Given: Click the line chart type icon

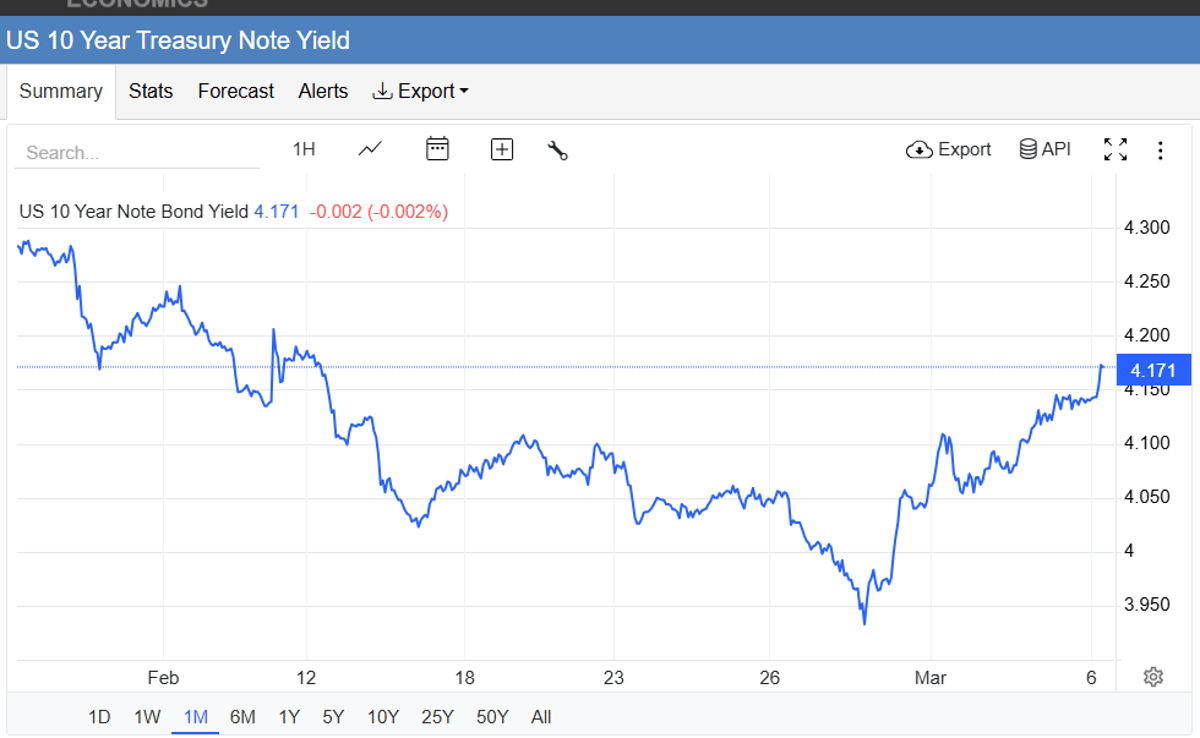Looking at the screenshot, I should (370, 149).
